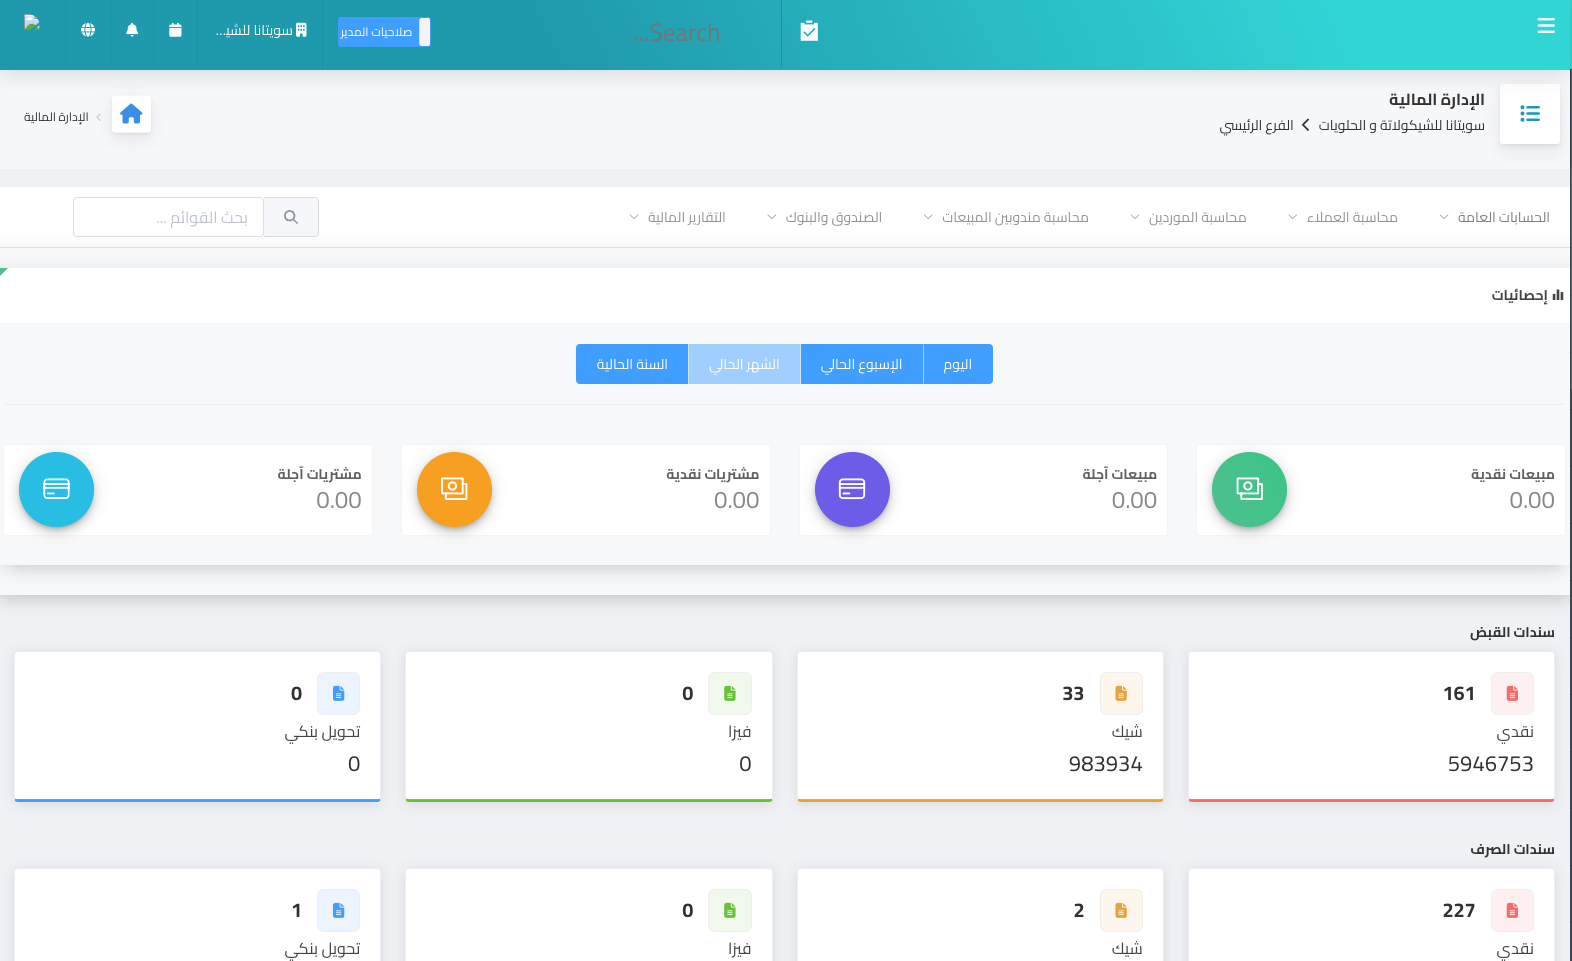Click the الإدارة المالية breadcrumb text near home
Image resolution: width=1572 pixels, height=961 pixels.
point(56,117)
